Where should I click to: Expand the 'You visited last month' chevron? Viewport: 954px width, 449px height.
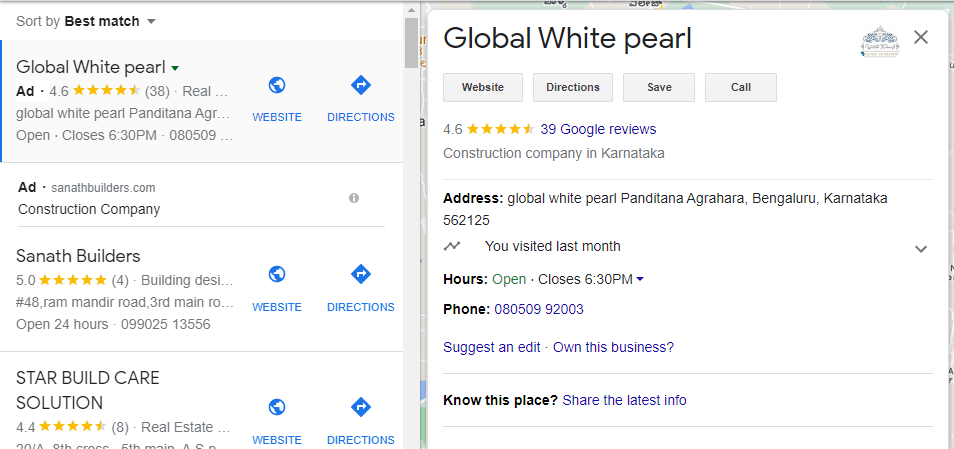[921, 249]
